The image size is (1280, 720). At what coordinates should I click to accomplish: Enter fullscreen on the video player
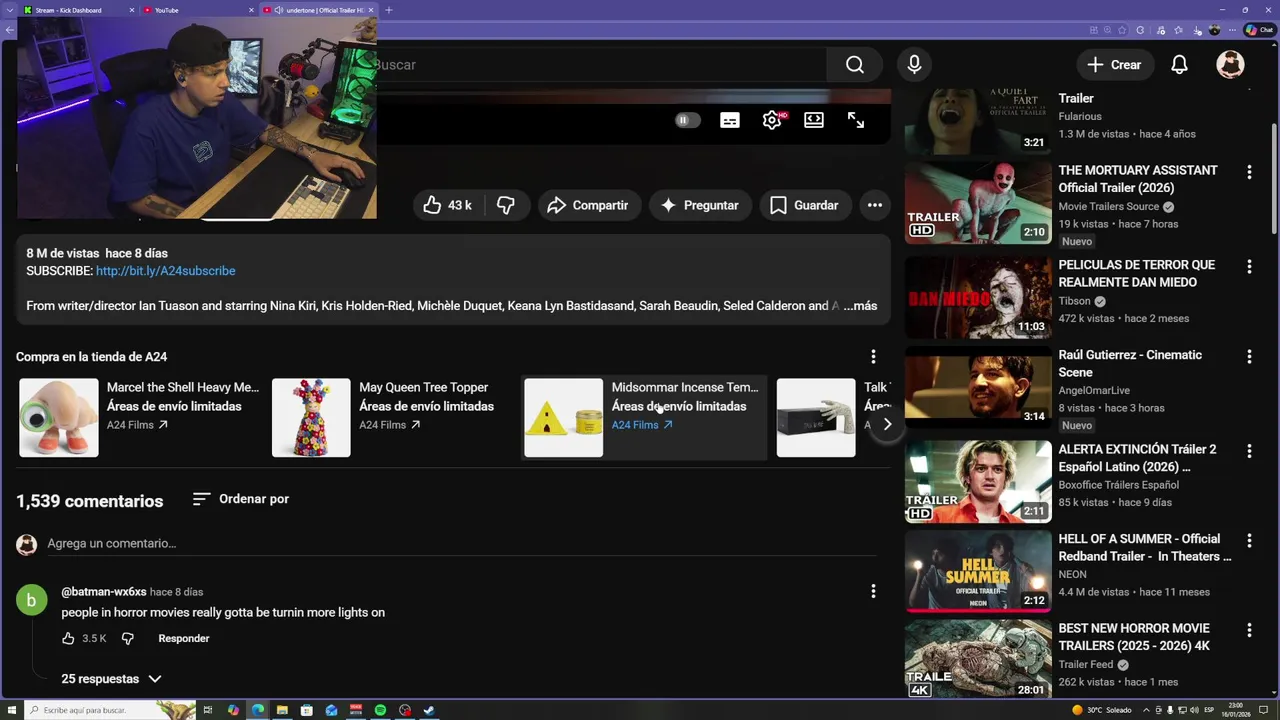coord(856,120)
